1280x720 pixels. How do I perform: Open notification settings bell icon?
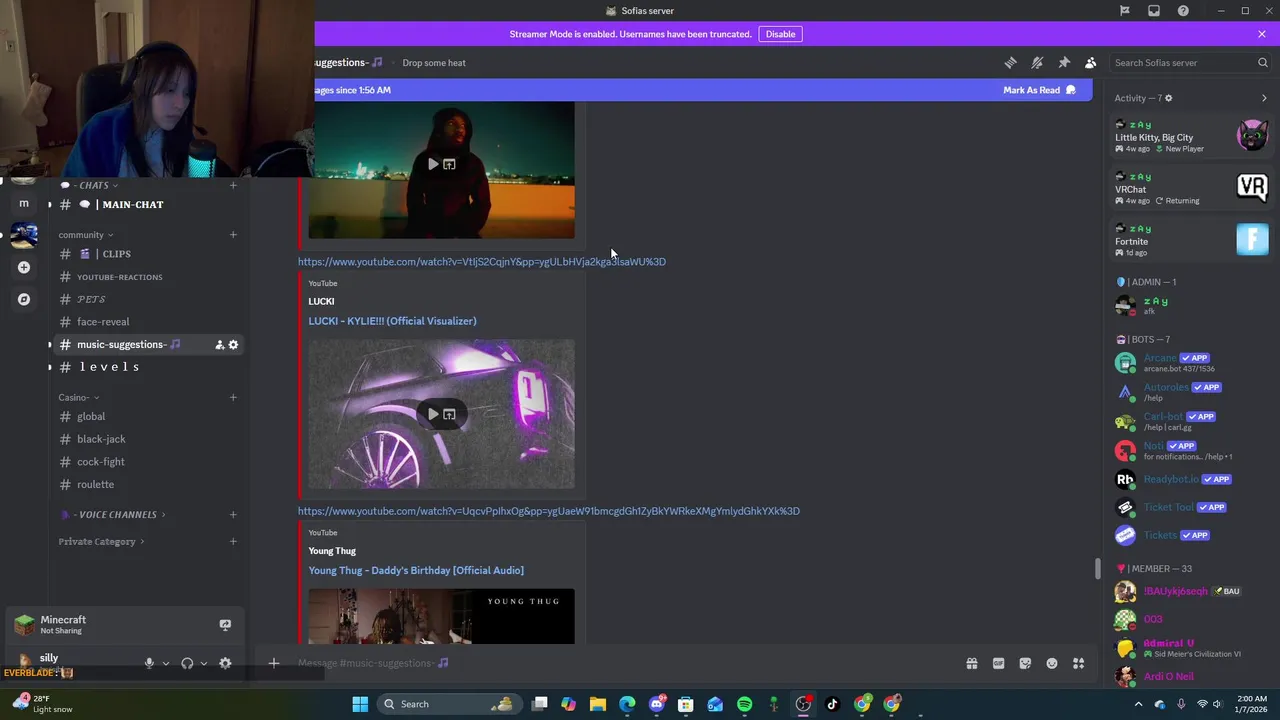coord(1037,62)
